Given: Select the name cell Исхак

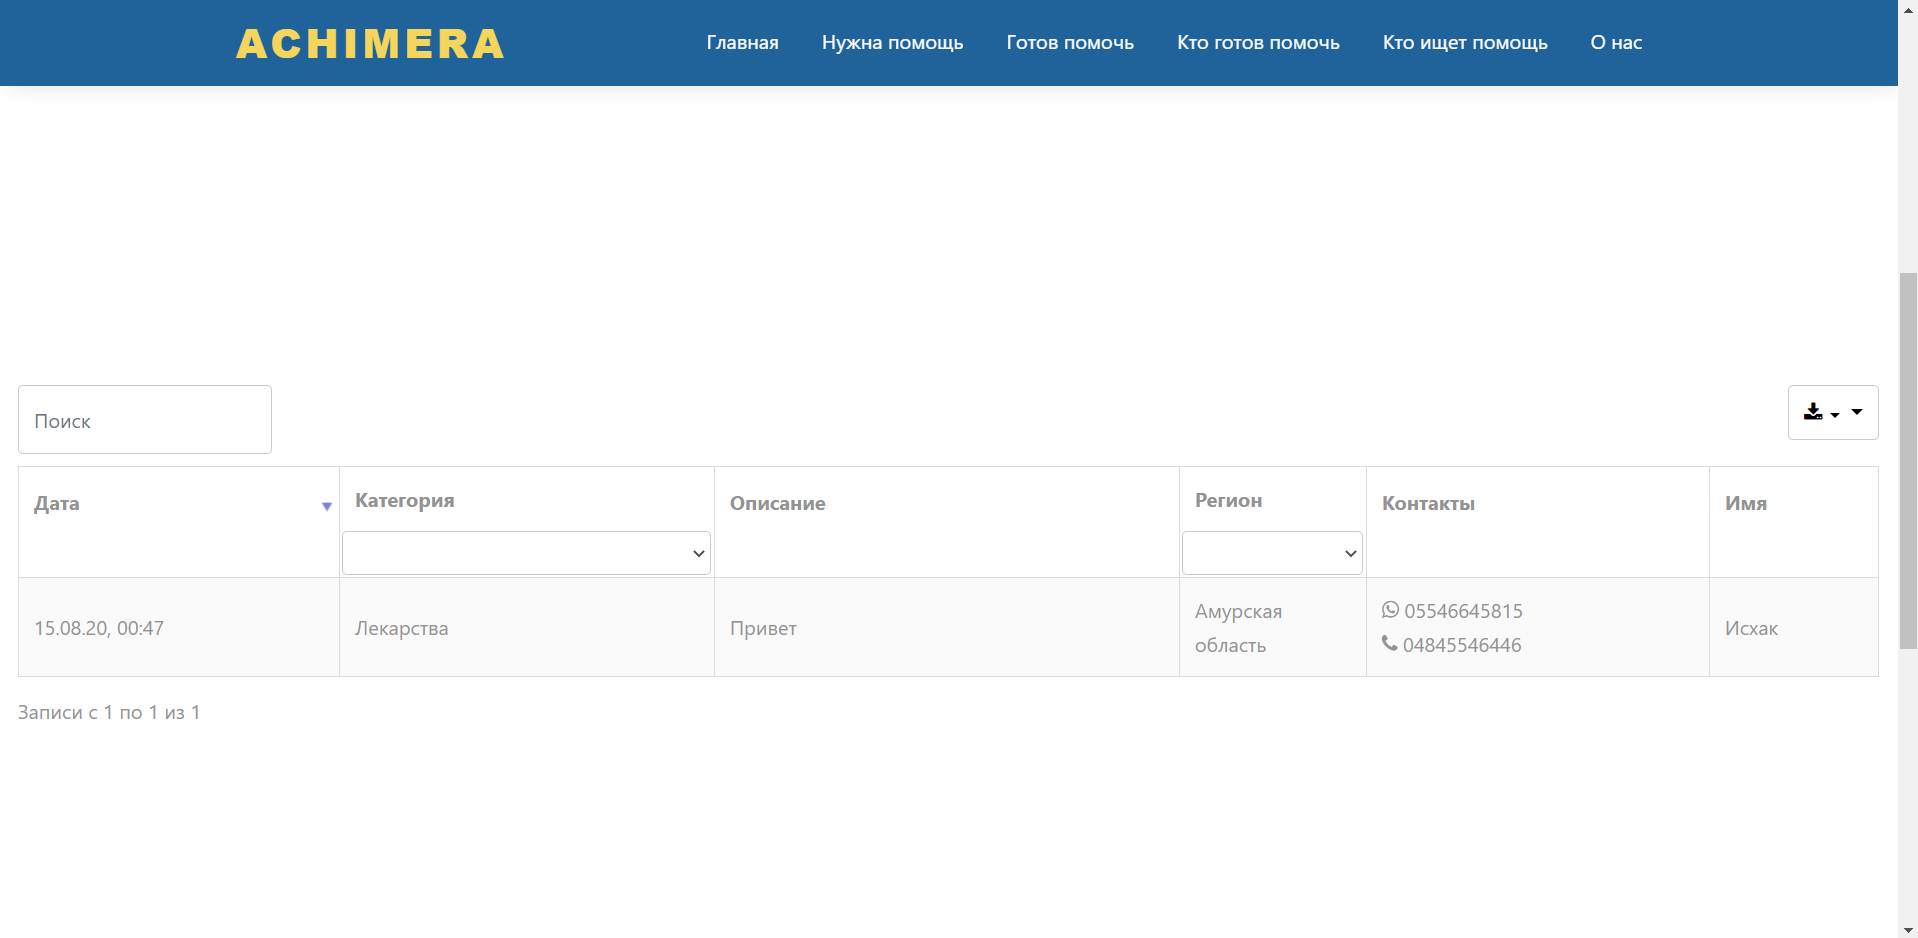Looking at the screenshot, I should pyautogui.click(x=1794, y=628).
